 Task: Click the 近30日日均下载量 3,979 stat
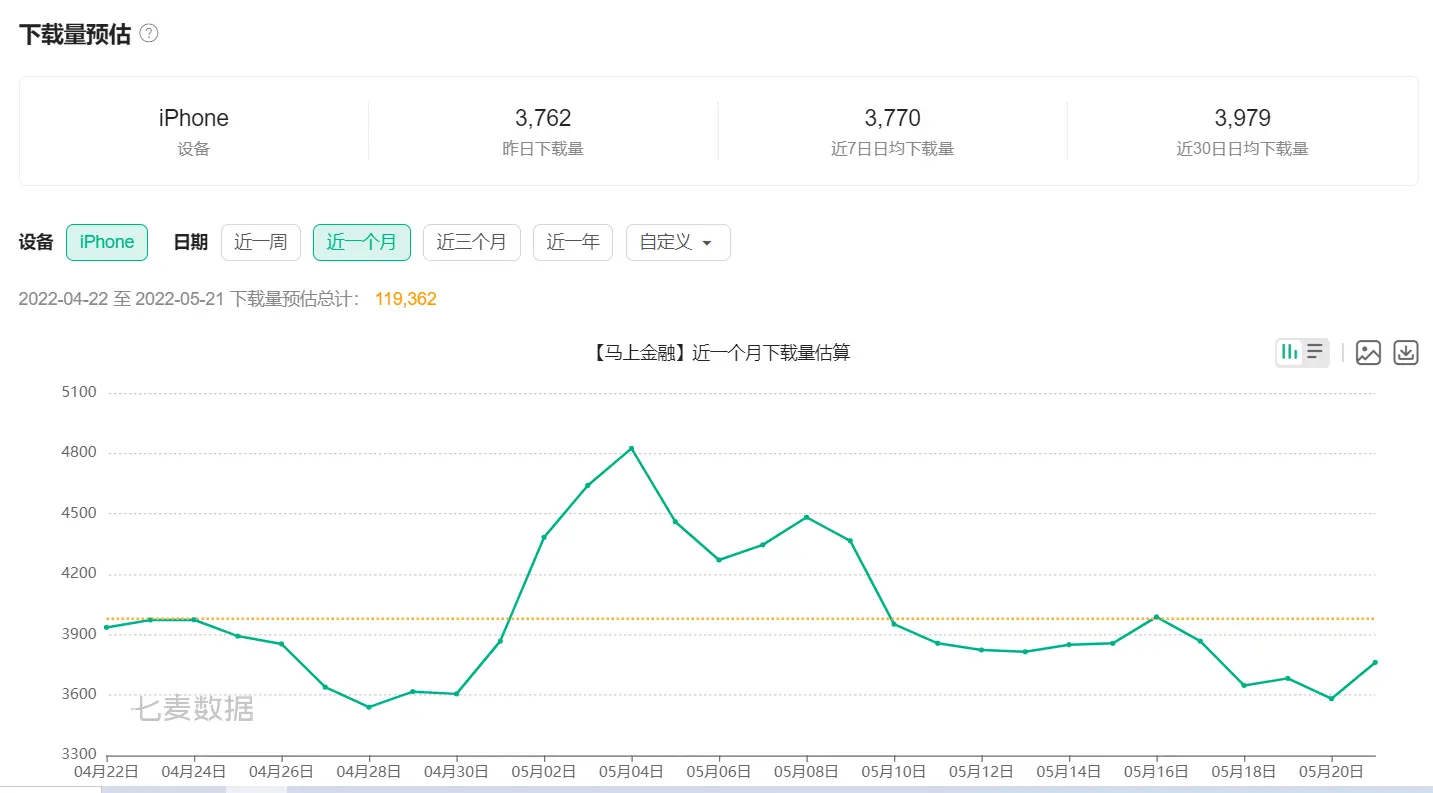(1242, 130)
